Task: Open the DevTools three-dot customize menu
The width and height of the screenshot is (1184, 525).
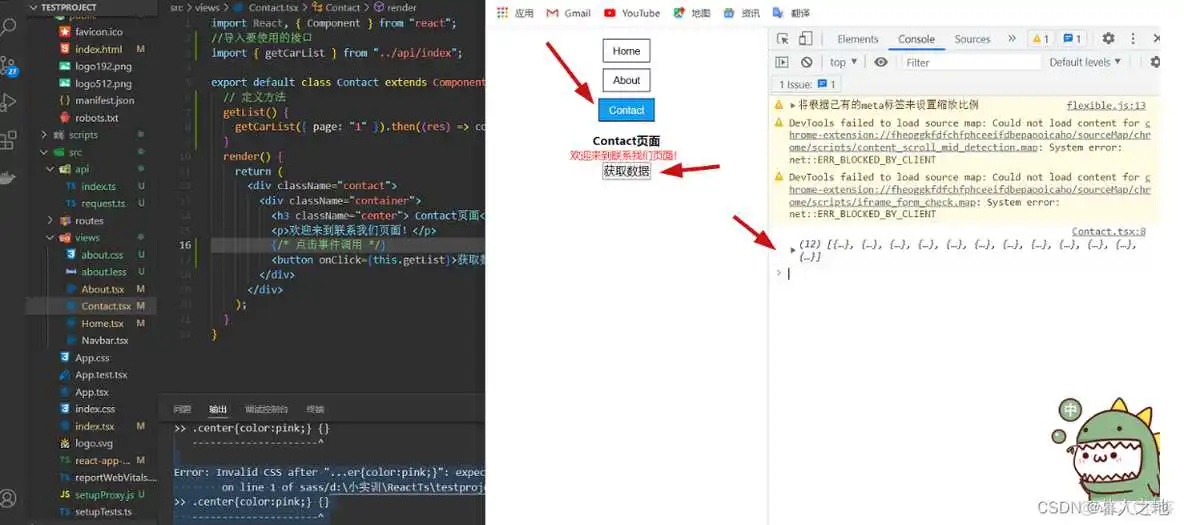Action: coord(1133,39)
